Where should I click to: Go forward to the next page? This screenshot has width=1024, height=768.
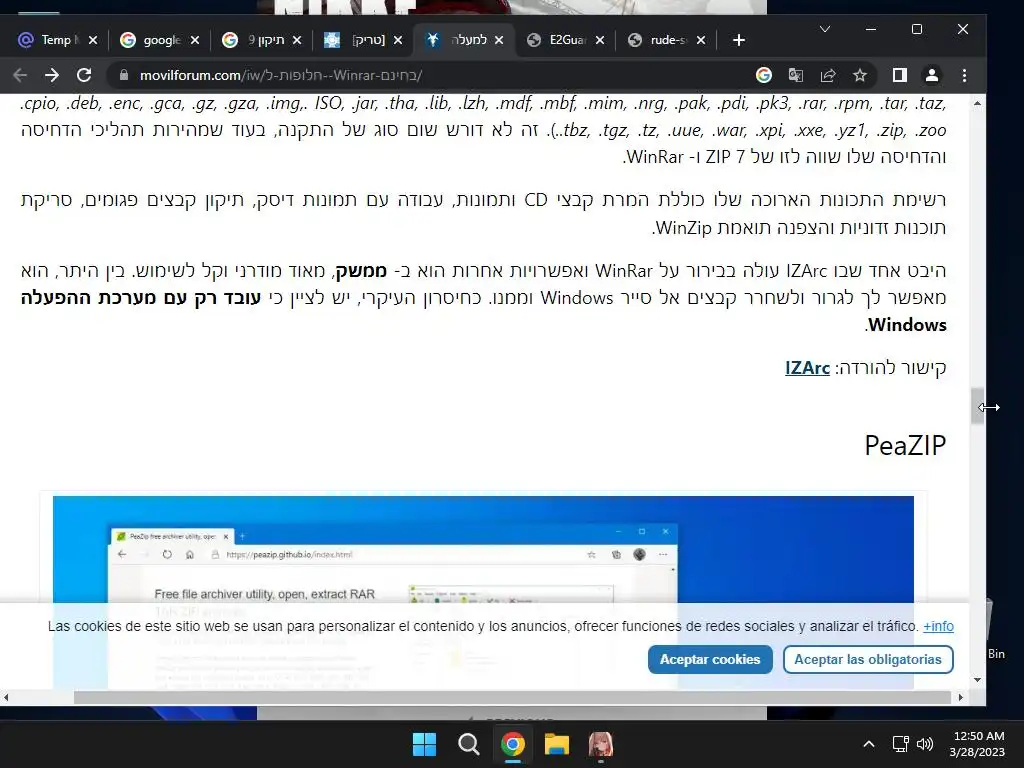point(52,75)
